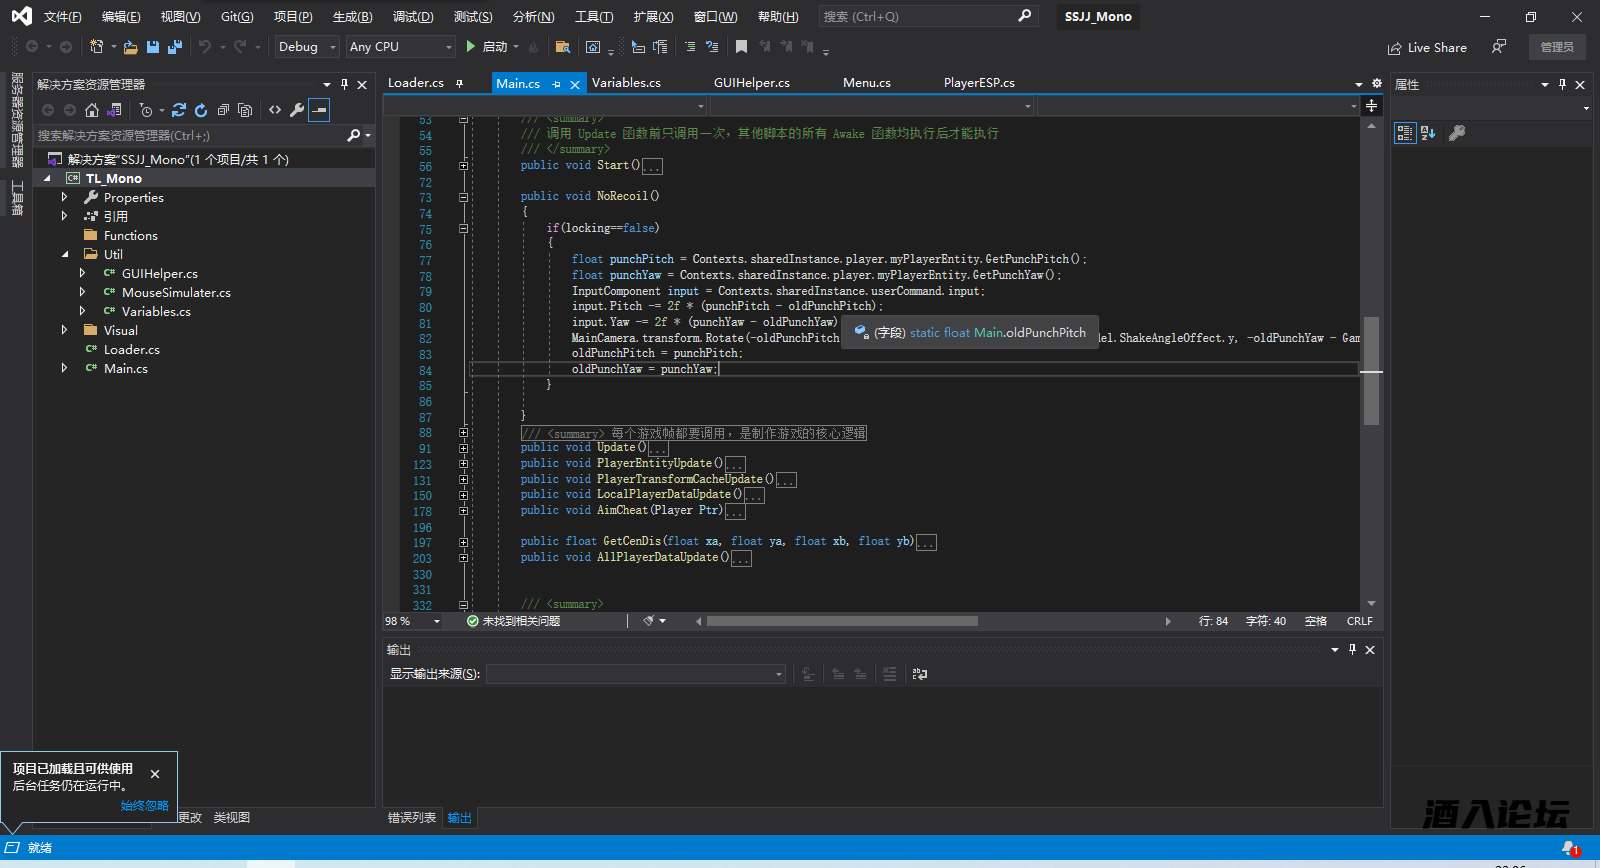Expand the collapsed Update() method at line 91

[x=463, y=448]
